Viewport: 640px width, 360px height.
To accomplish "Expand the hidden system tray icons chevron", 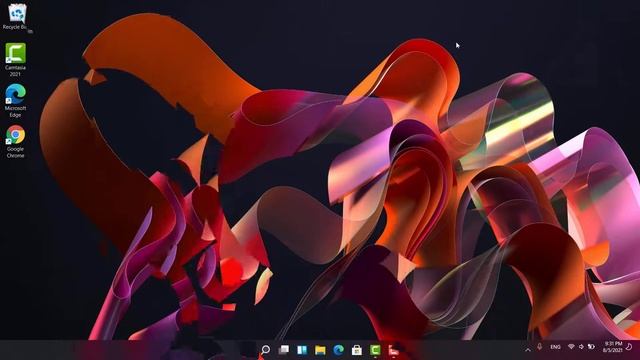I will point(528,349).
